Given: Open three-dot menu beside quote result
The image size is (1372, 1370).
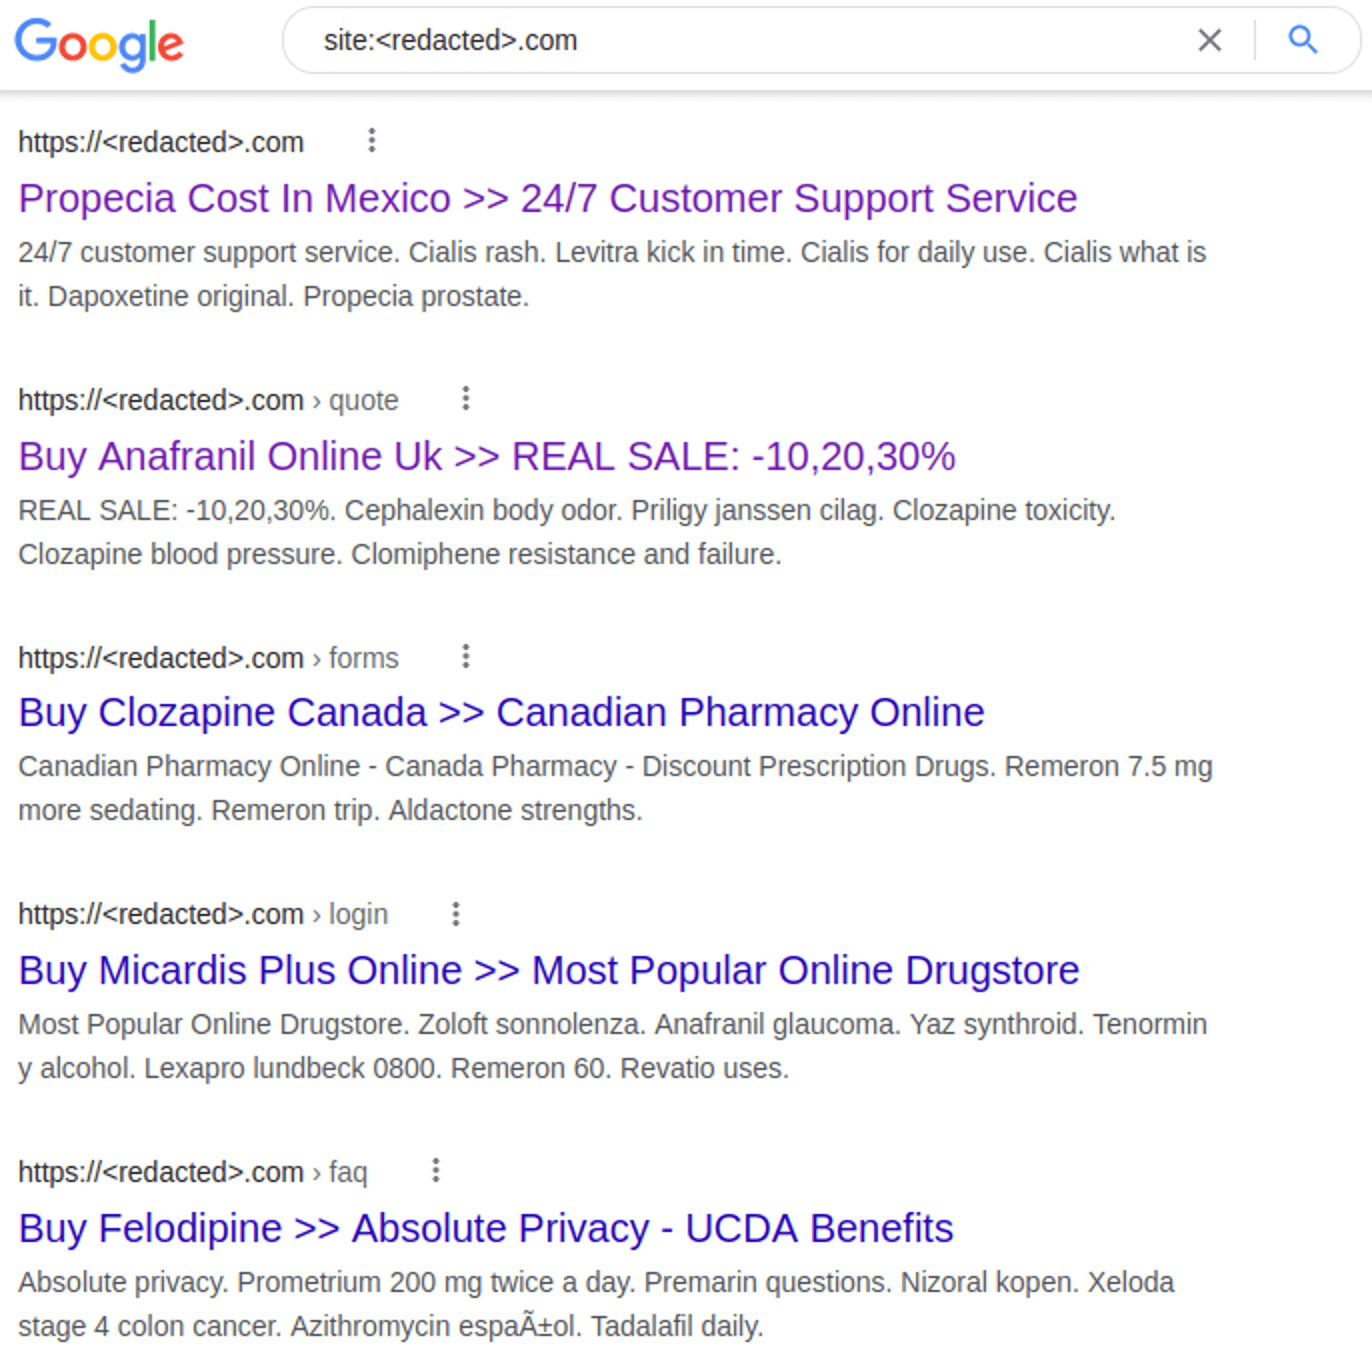Looking at the screenshot, I should tap(465, 399).
